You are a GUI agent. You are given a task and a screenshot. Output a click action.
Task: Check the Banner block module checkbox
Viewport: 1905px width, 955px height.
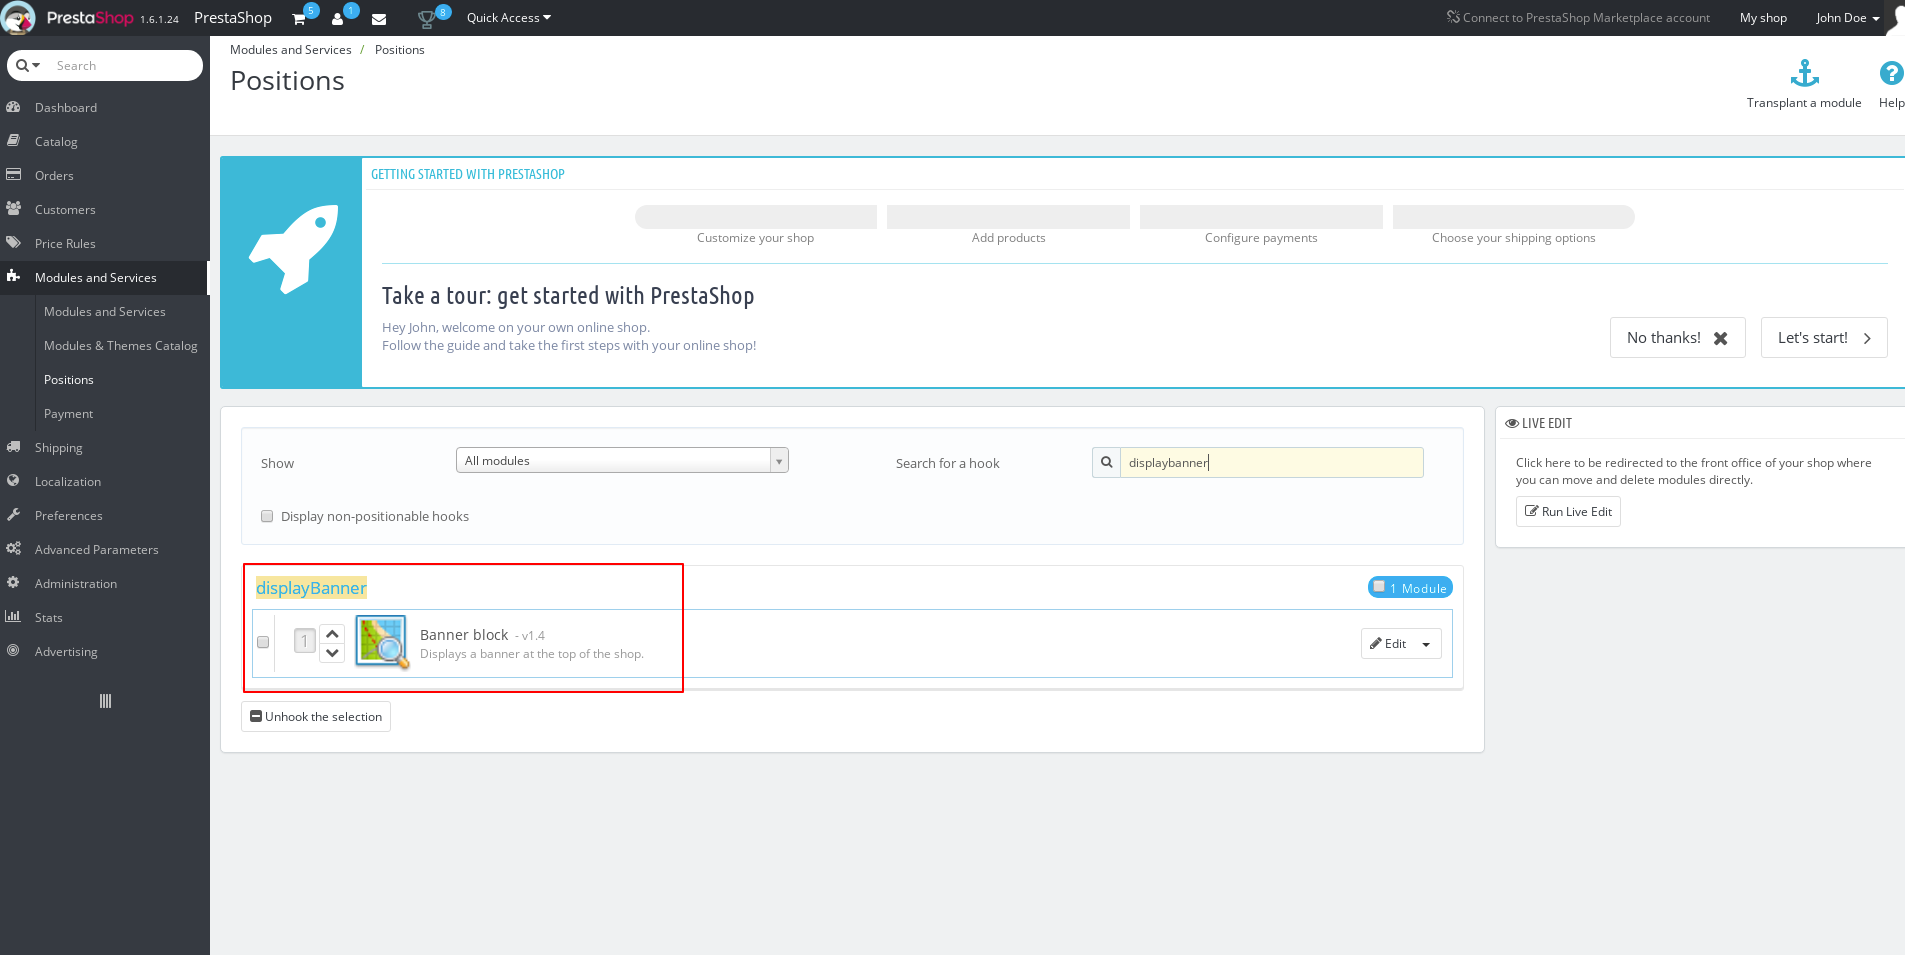(263, 642)
